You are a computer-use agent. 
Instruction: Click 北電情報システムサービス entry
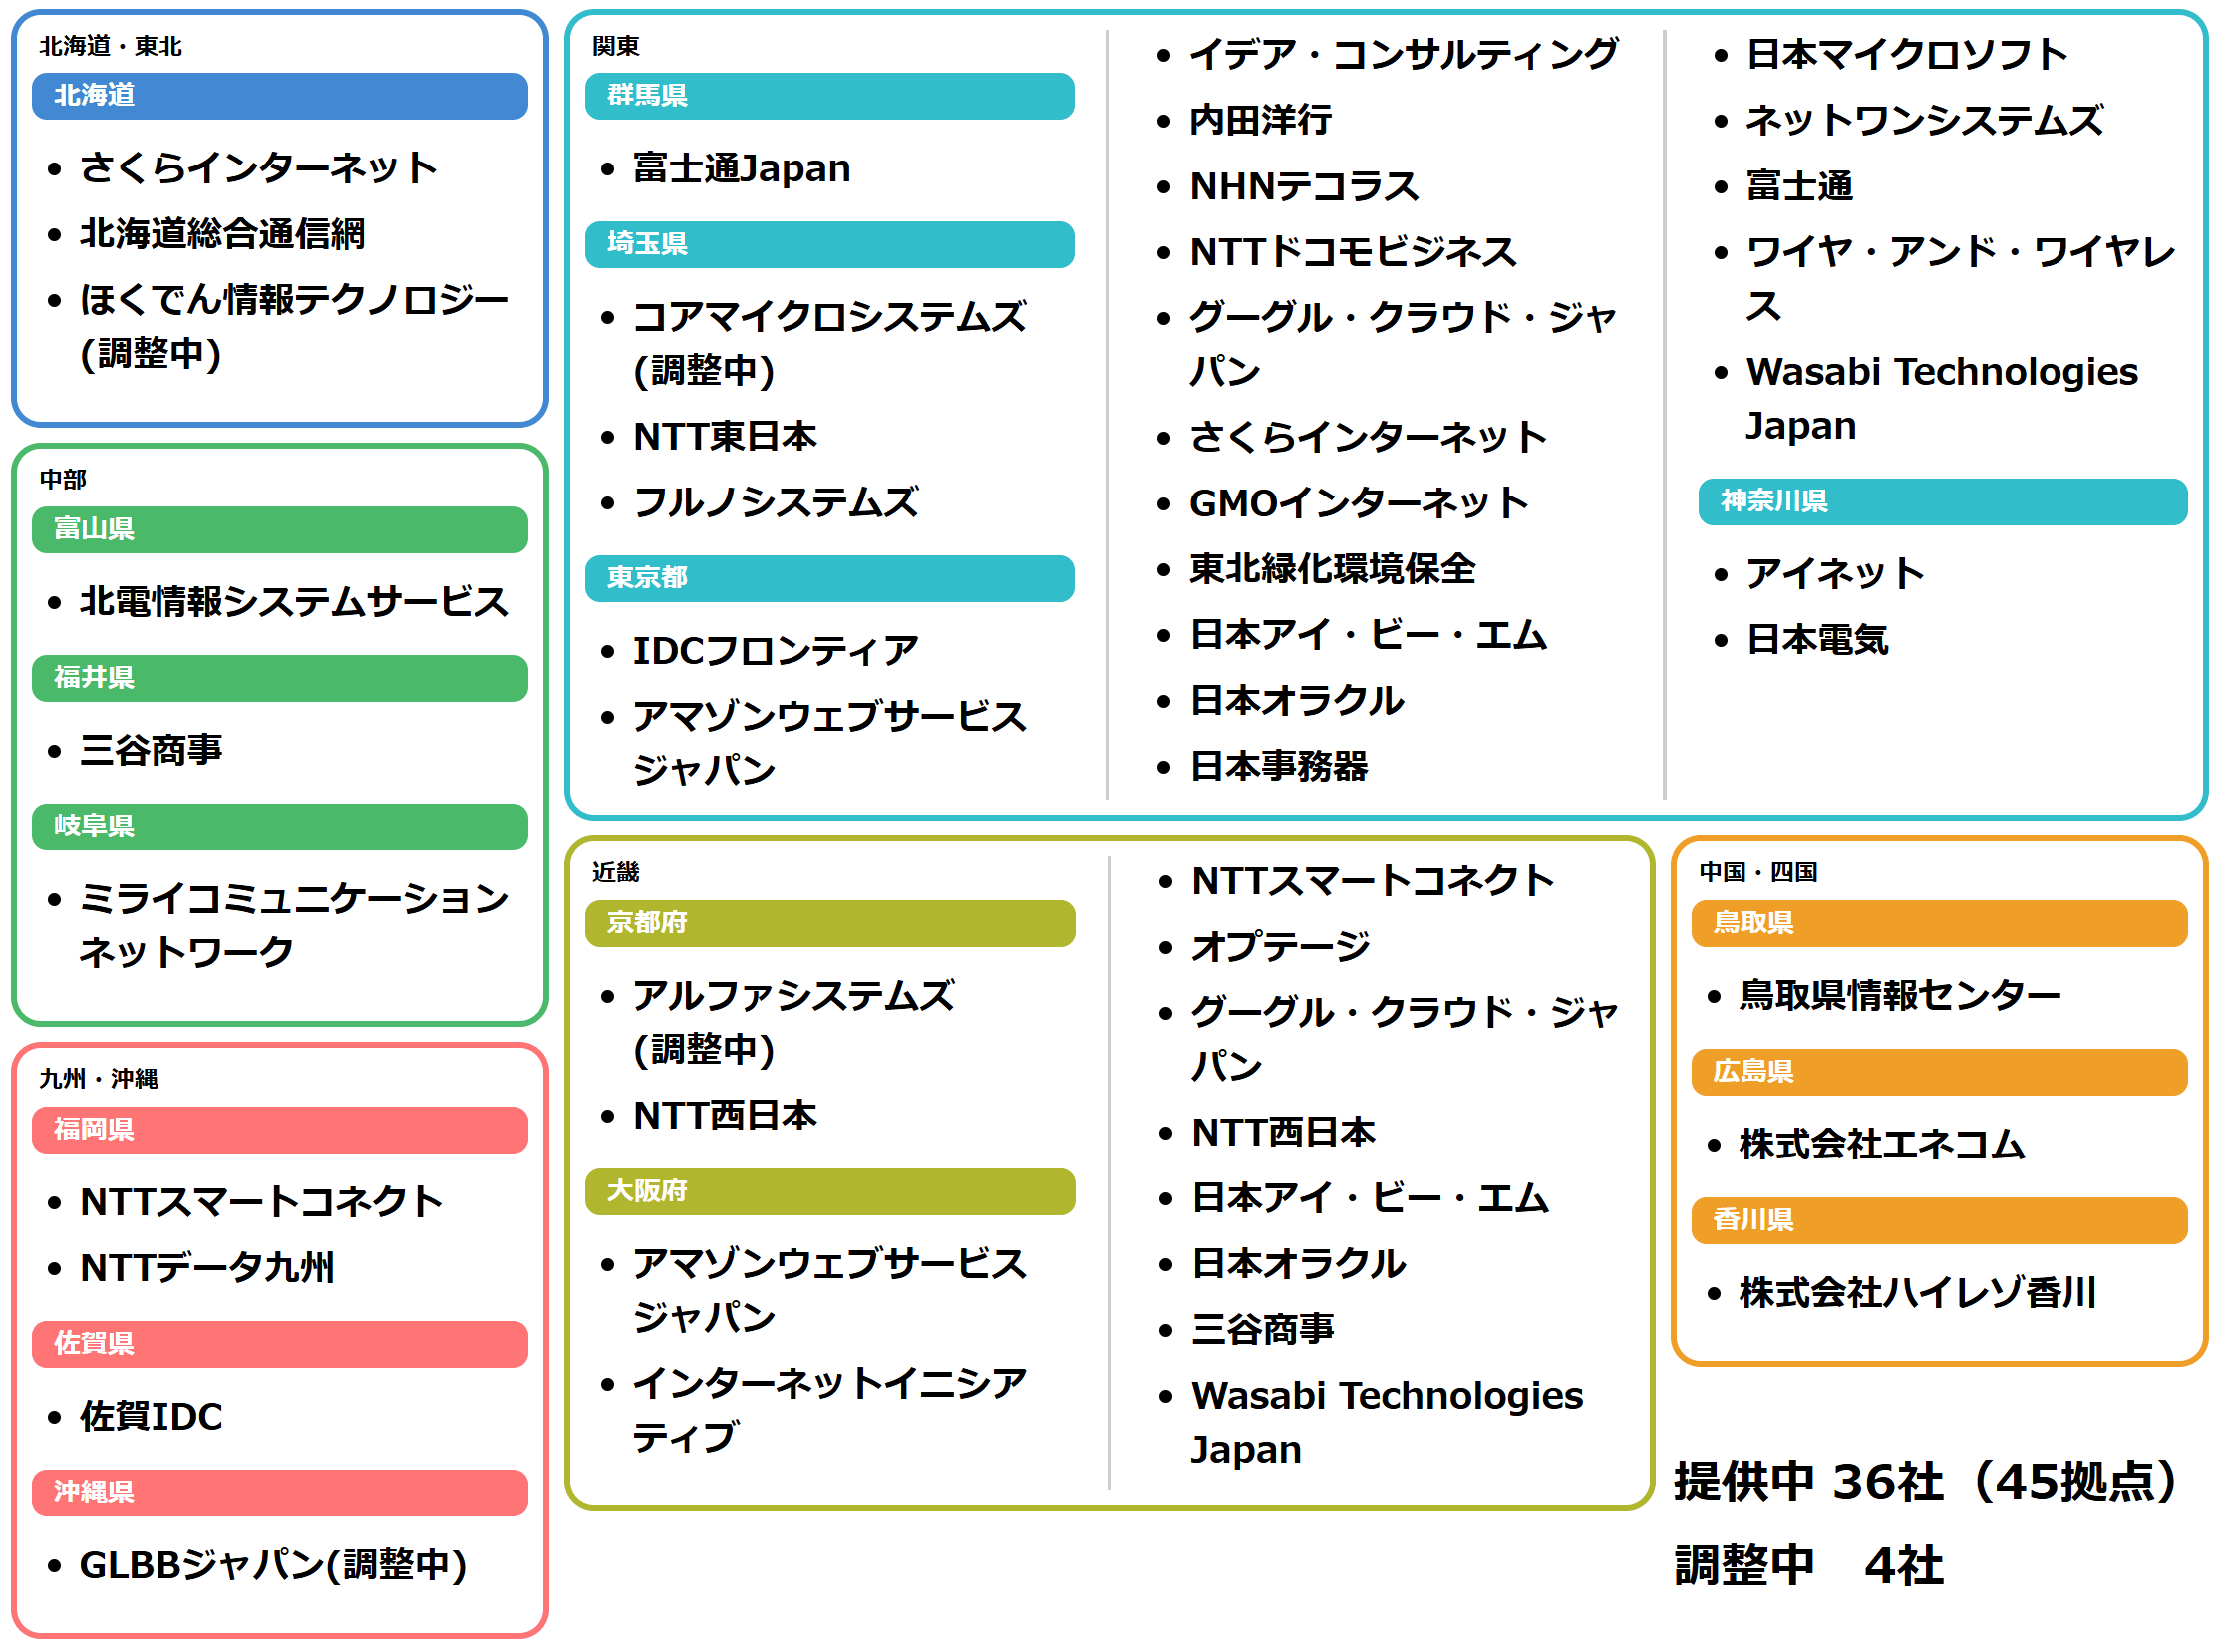click(x=294, y=601)
